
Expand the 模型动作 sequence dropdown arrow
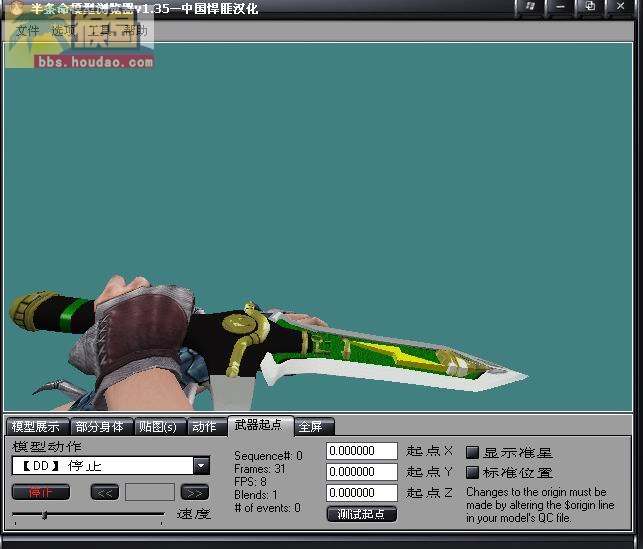[201, 466]
